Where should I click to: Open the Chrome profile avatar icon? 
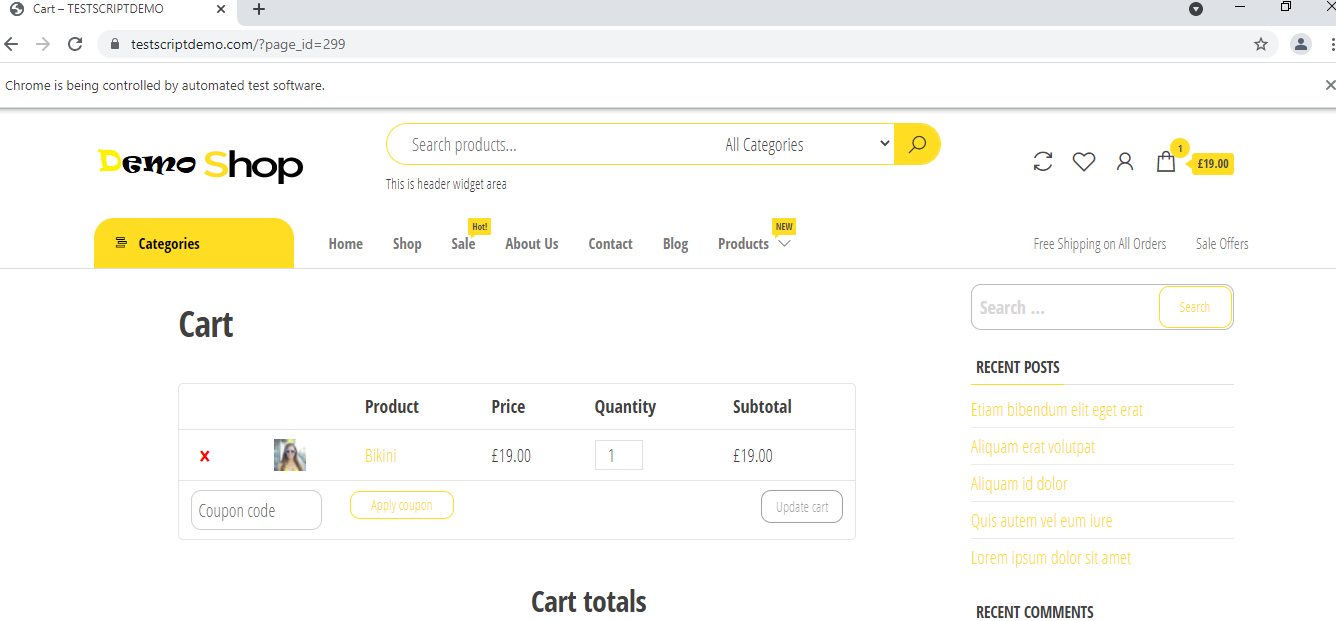click(1300, 44)
